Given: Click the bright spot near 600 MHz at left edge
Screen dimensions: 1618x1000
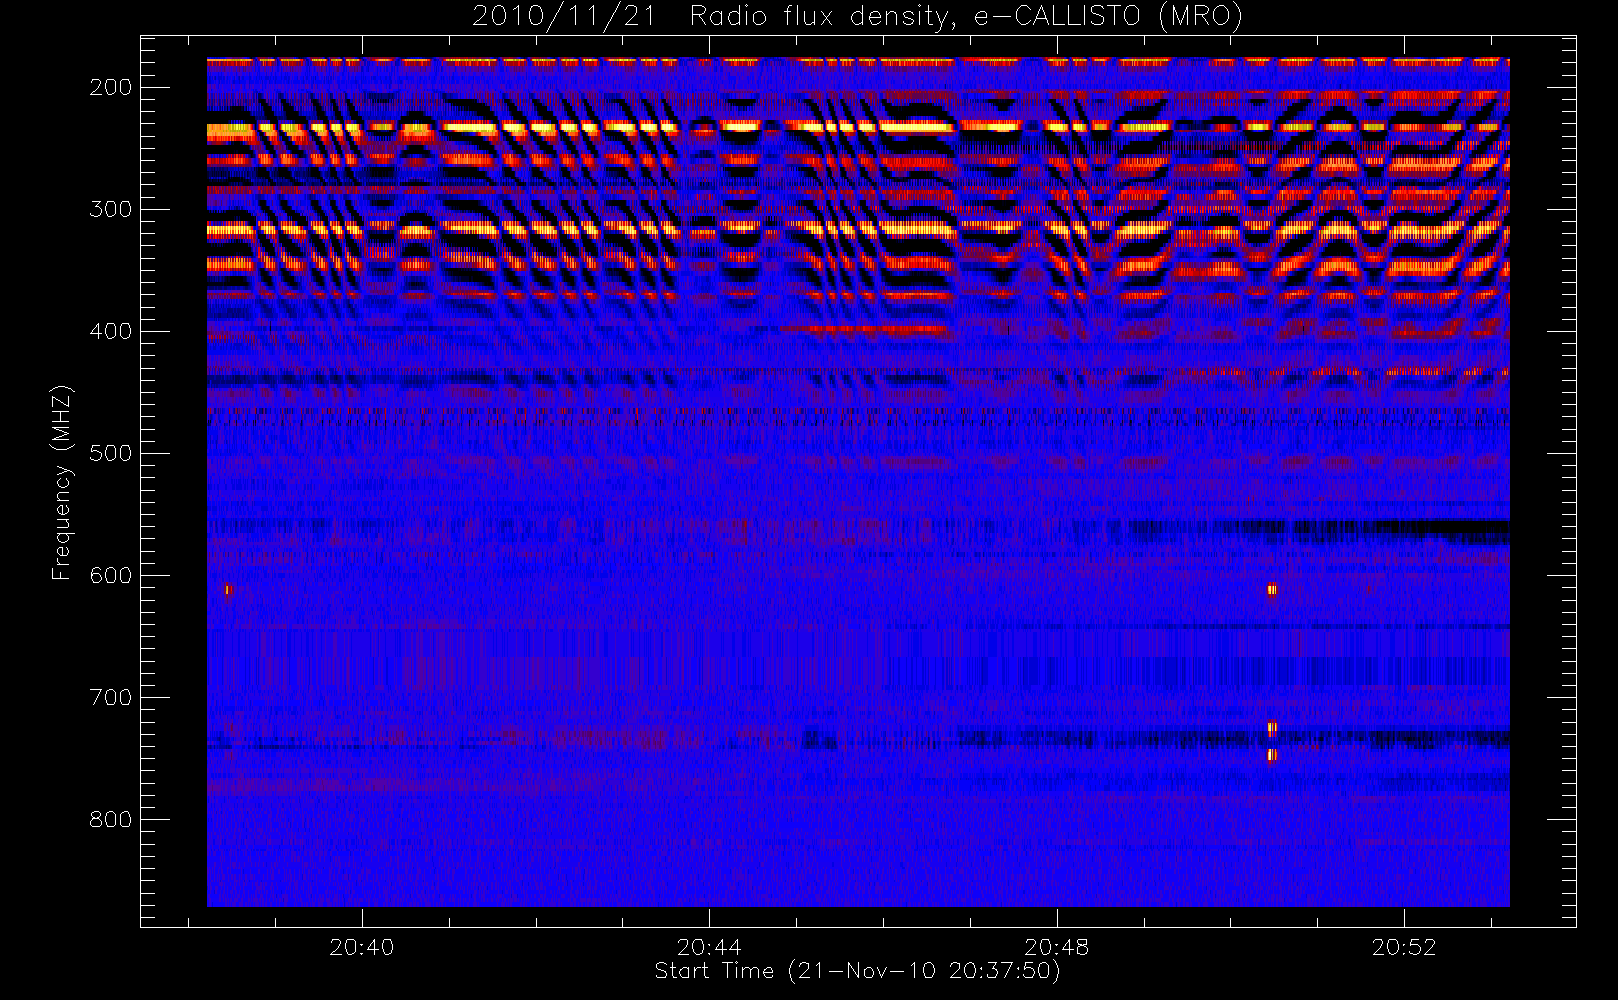Looking at the screenshot, I should (228, 590).
